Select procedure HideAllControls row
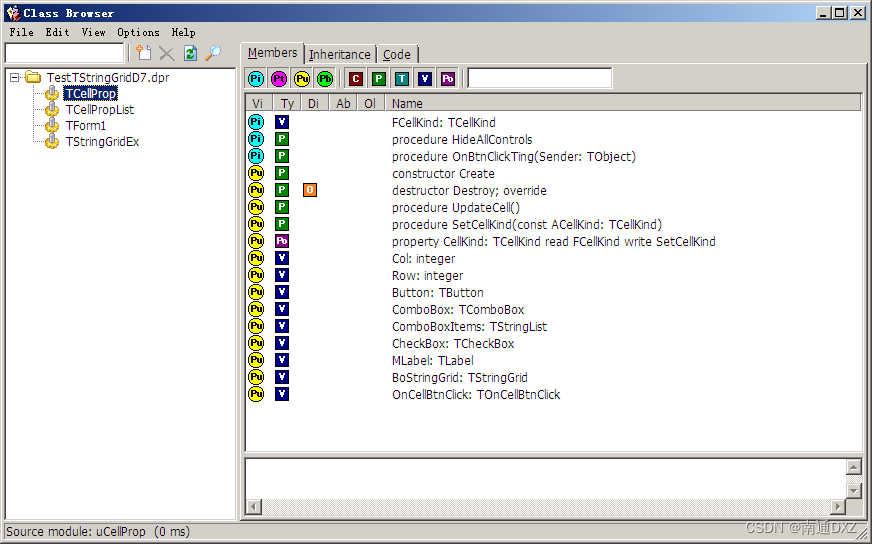This screenshot has width=872, height=544. (x=462, y=140)
